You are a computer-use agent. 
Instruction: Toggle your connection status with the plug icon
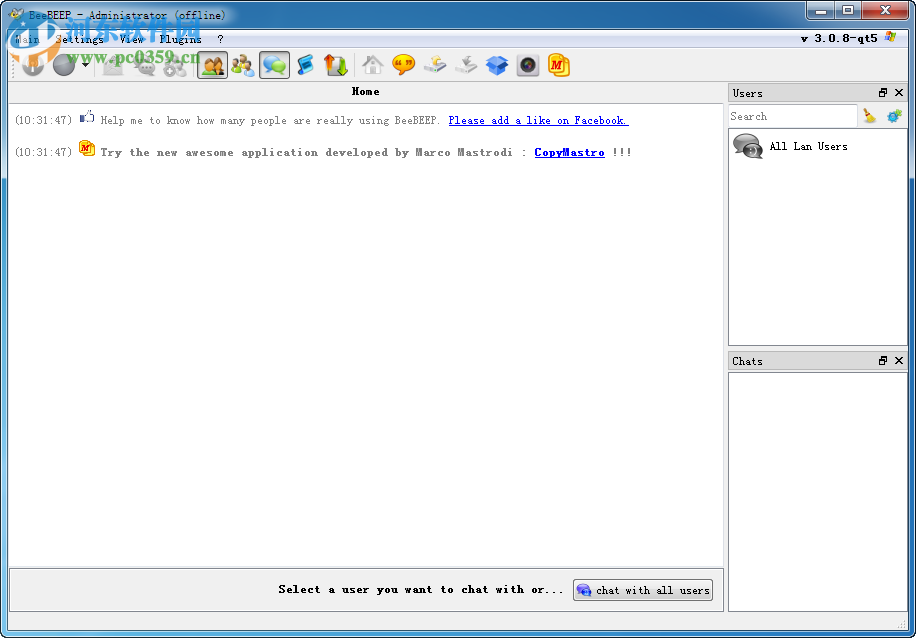click(31, 65)
